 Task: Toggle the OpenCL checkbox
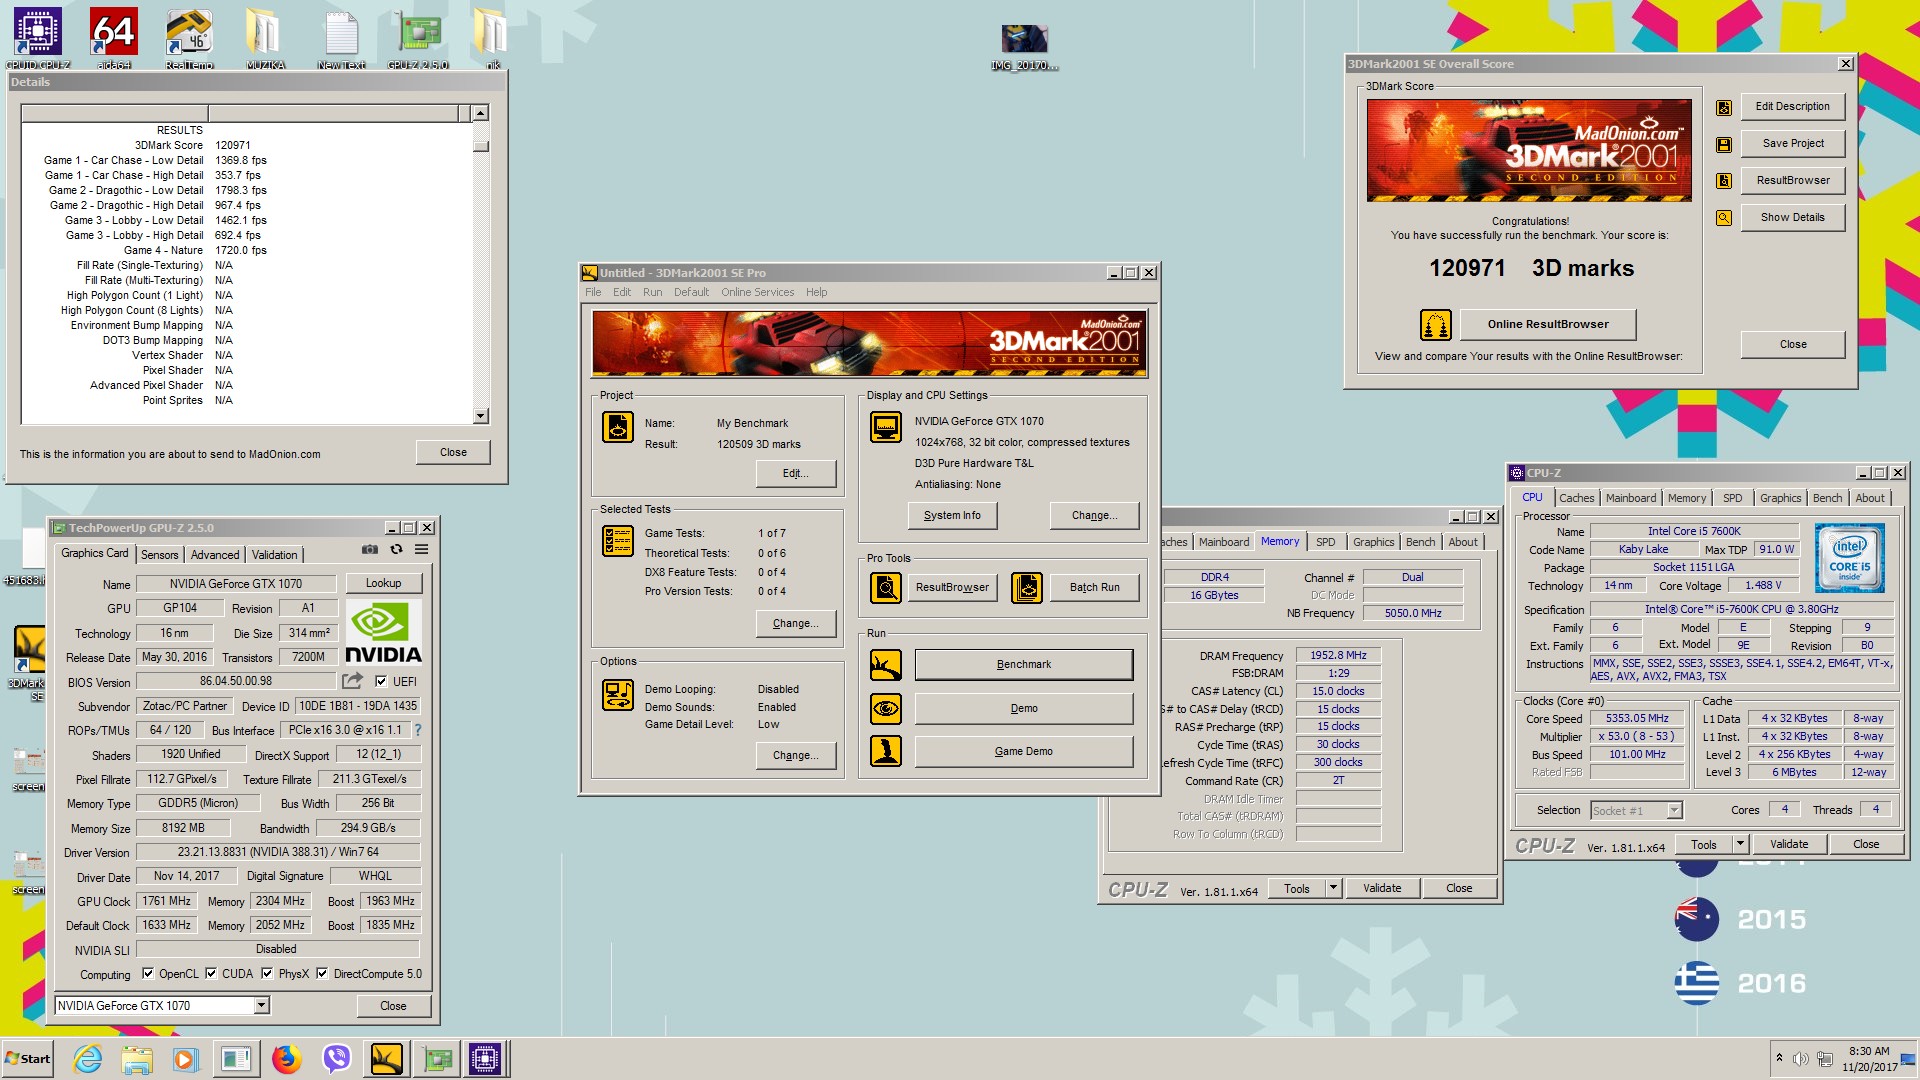coord(148,973)
